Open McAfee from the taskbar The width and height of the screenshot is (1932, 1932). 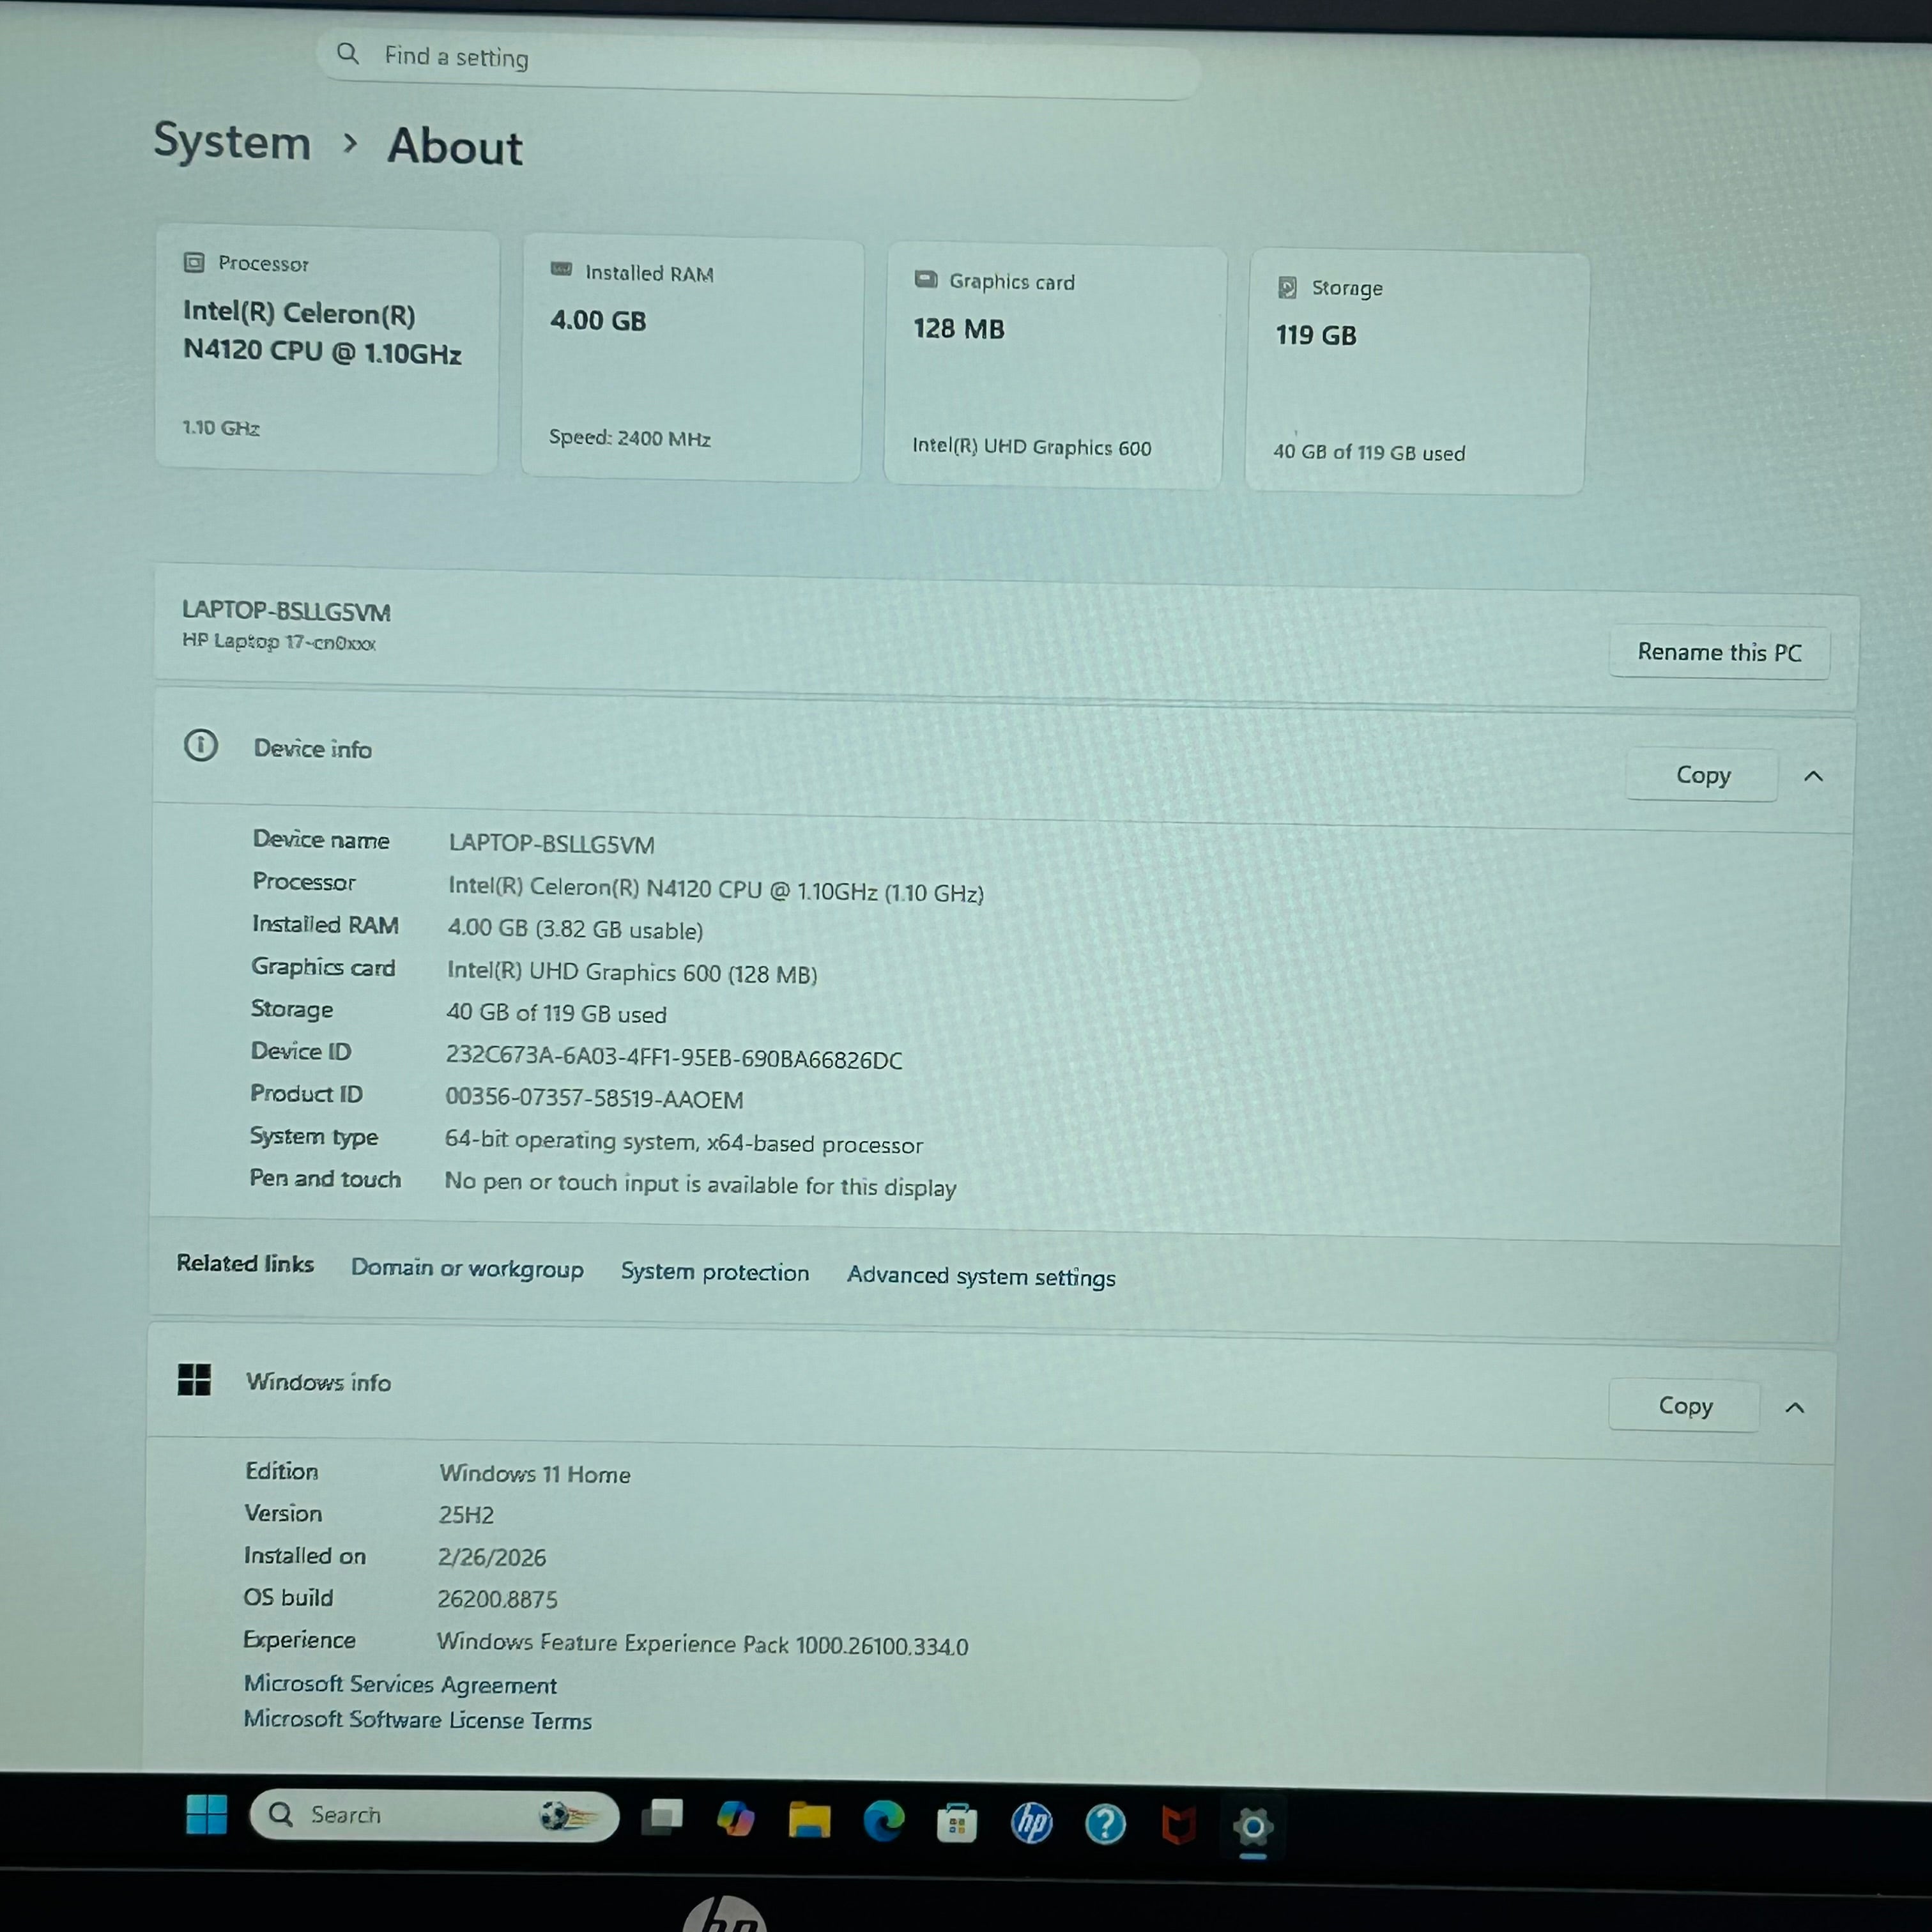pos(1179,1826)
